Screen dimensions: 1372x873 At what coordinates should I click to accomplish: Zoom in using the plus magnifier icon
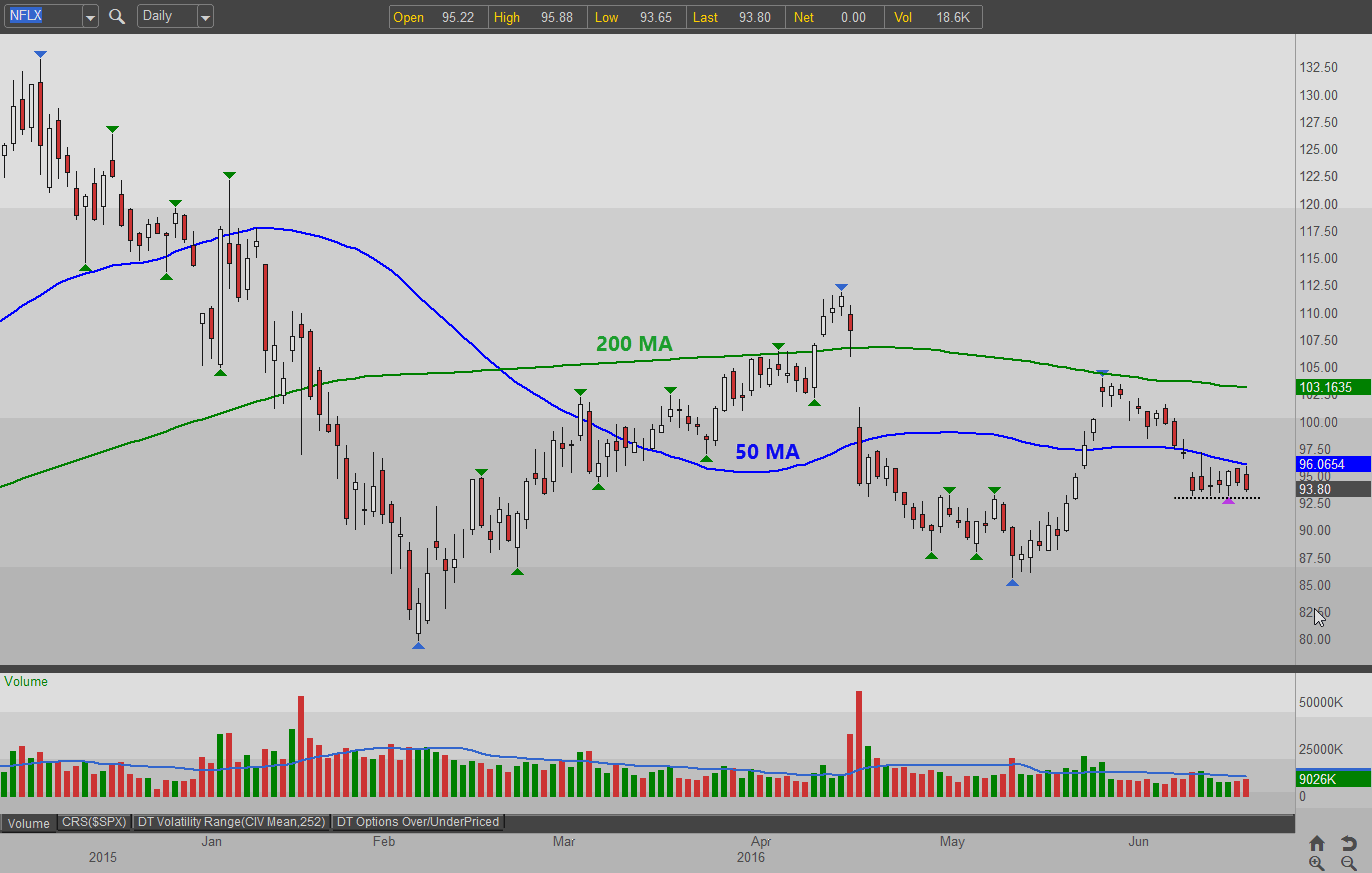pyautogui.click(x=1317, y=863)
